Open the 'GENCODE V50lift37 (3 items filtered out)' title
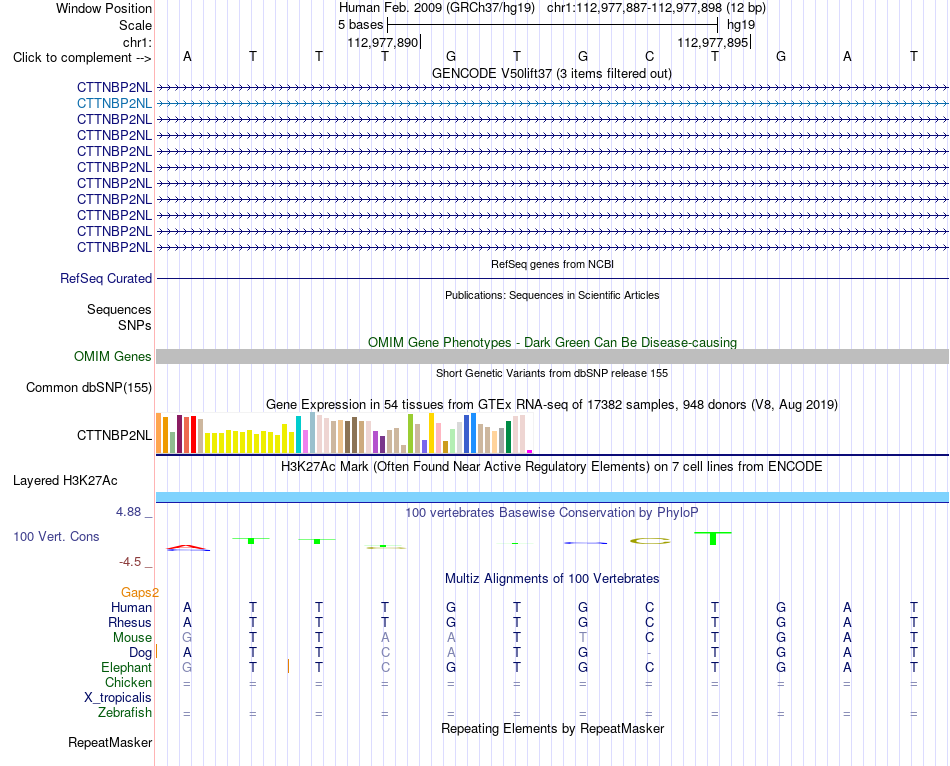This screenshot has width=950, height=766. [551, 73]
